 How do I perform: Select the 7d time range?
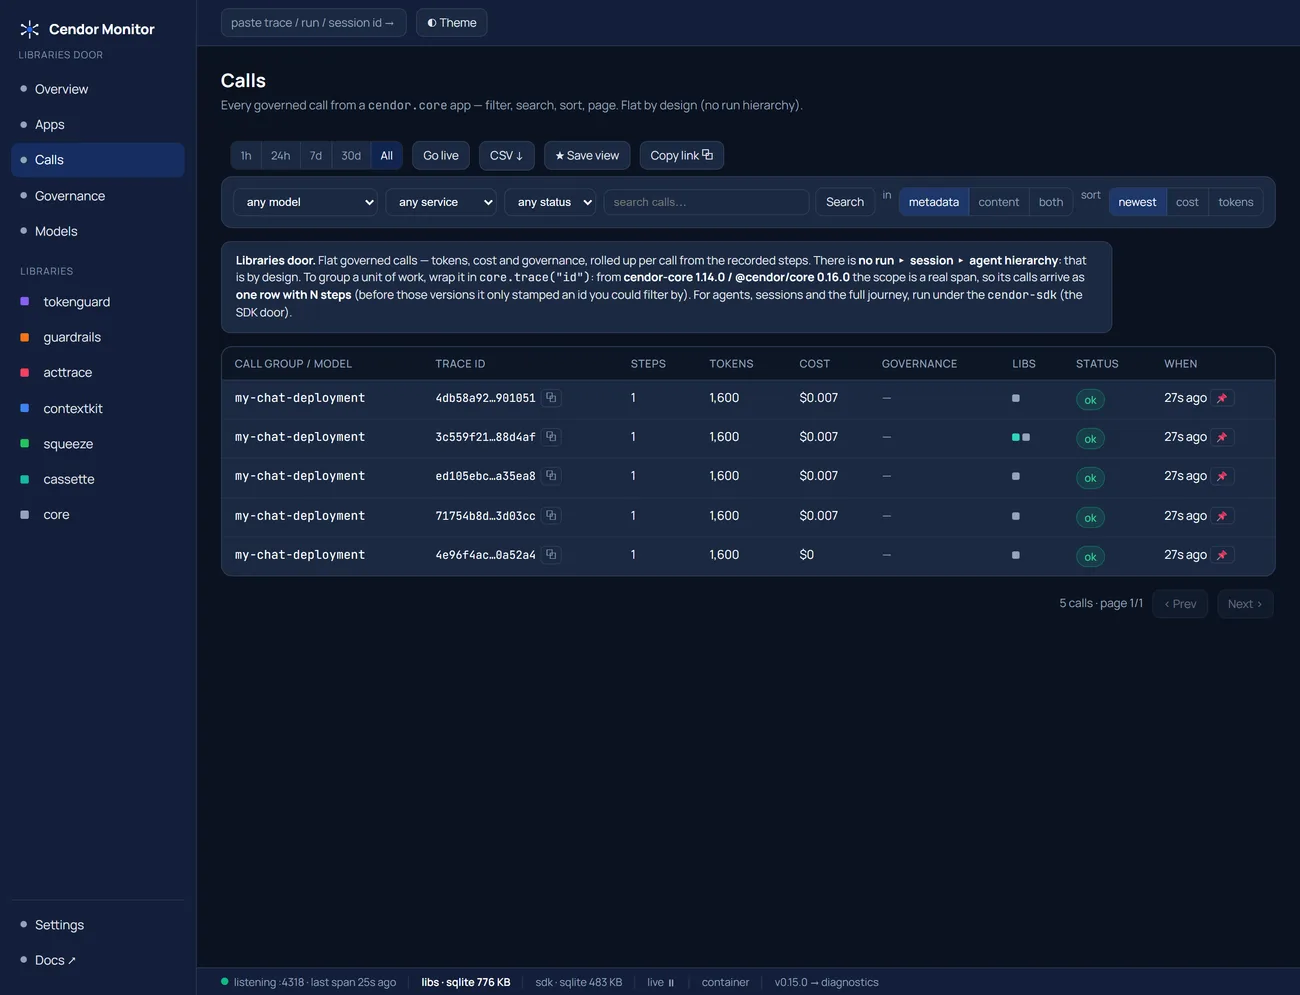316,155
